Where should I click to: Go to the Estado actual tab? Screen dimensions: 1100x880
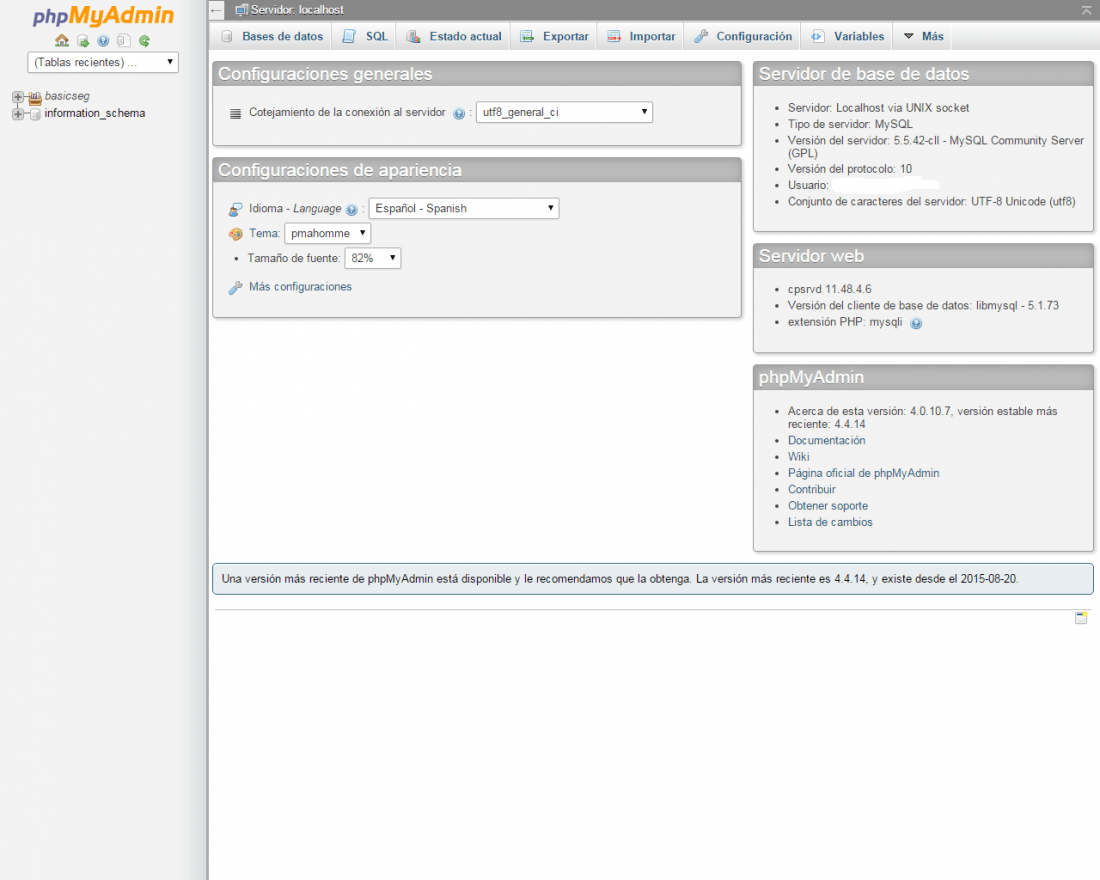coord(455,36)
